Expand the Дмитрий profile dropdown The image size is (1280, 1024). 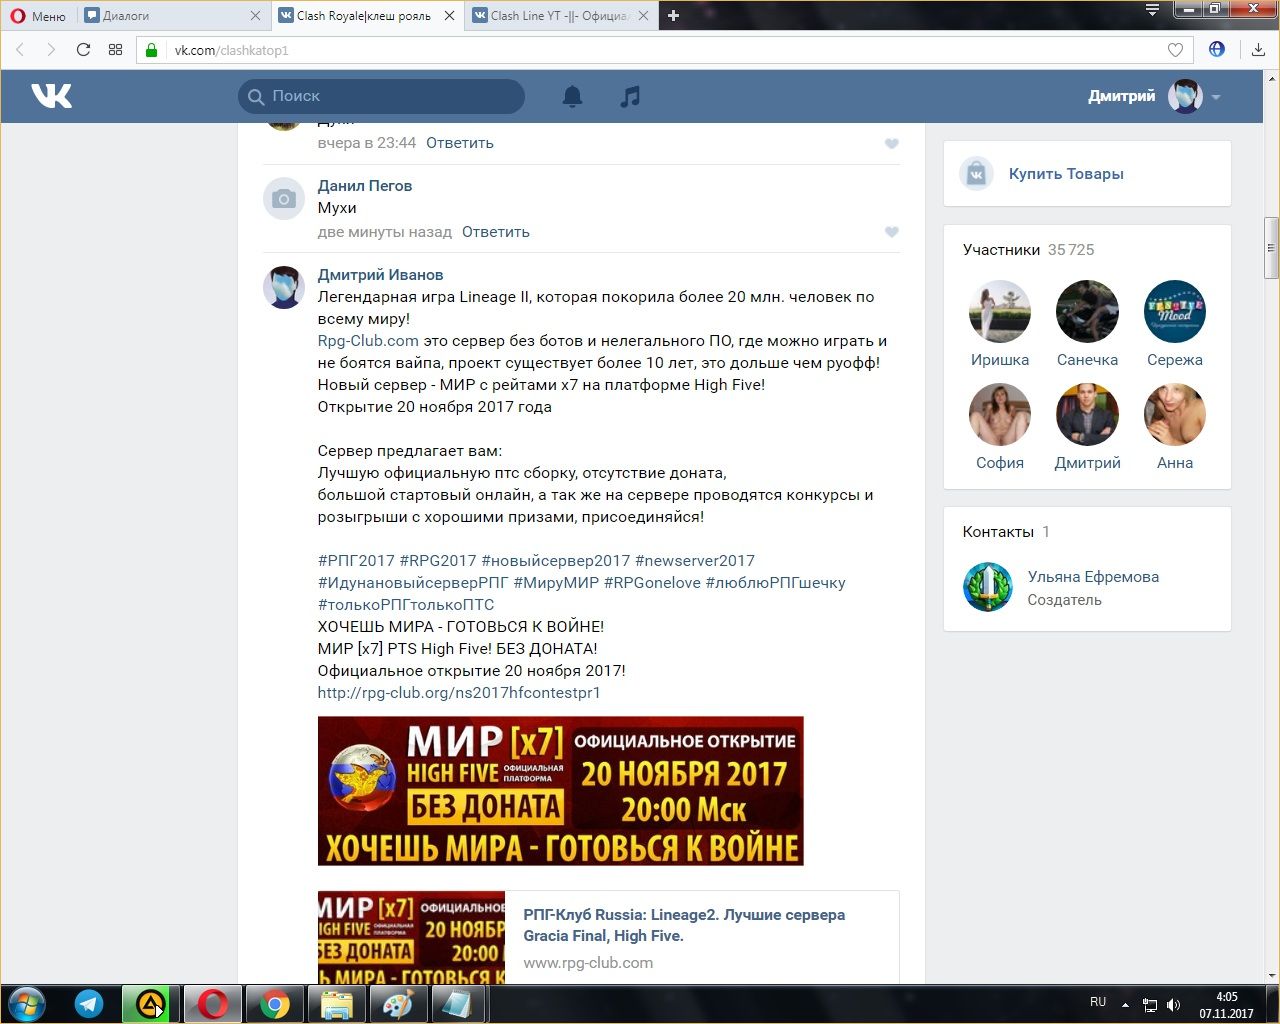1216,97
